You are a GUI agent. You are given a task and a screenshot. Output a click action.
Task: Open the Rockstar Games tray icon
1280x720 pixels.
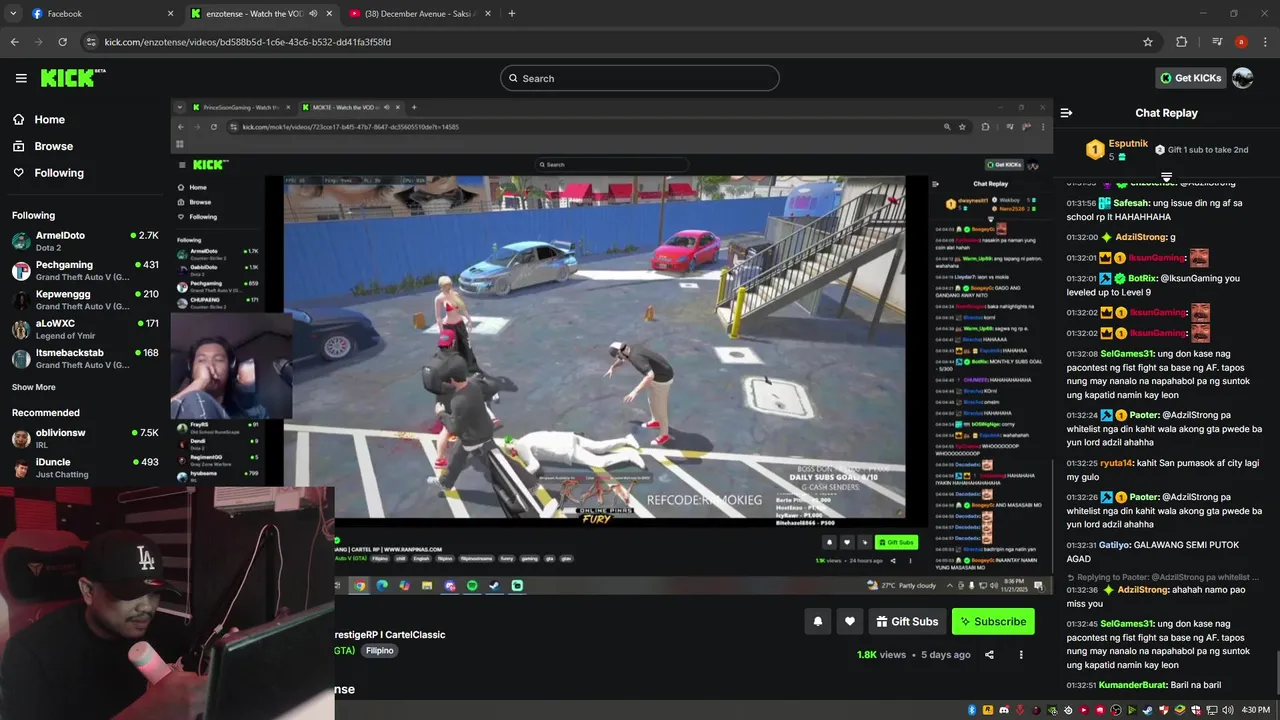pyautogui.click(x=988, y=710)
